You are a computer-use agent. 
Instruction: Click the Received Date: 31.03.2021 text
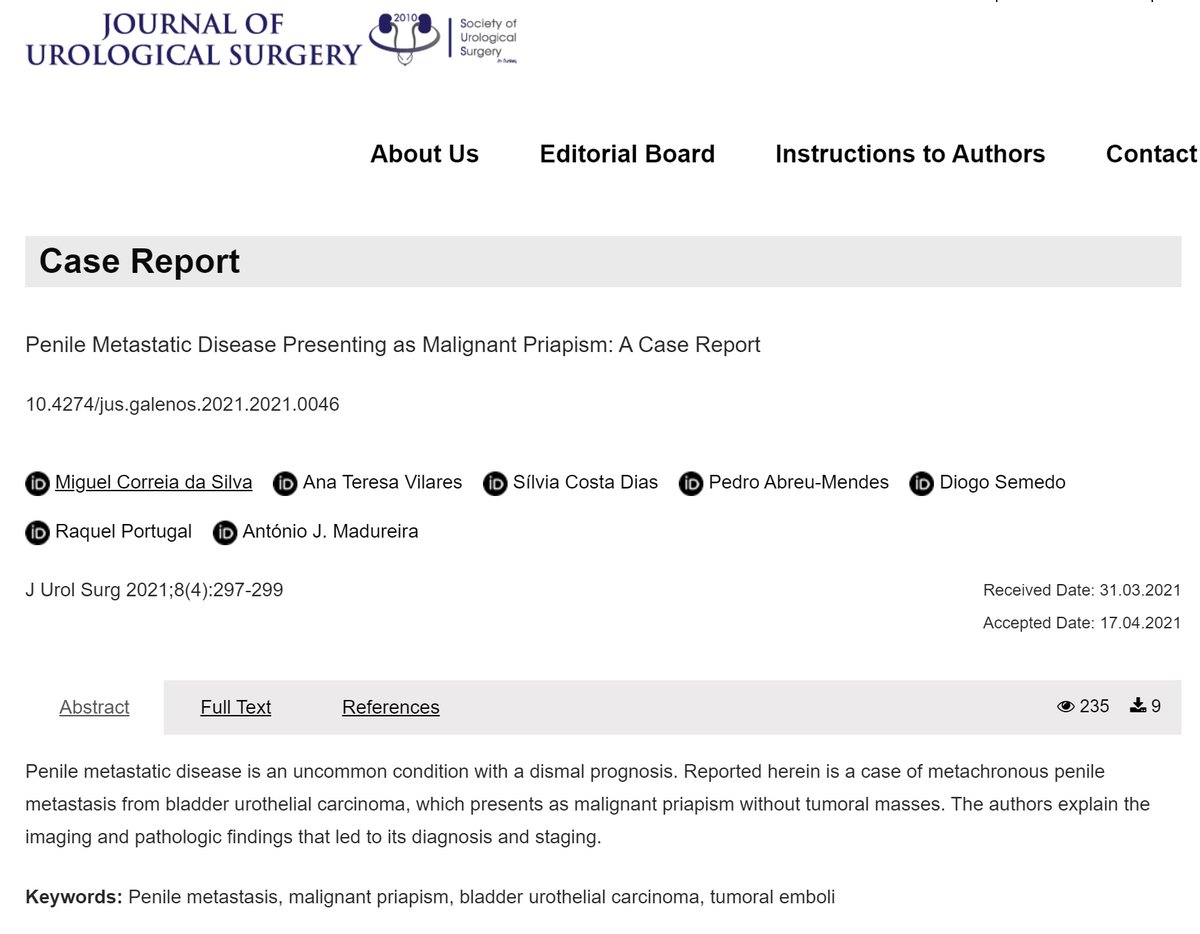click(x=1082, y=590)
